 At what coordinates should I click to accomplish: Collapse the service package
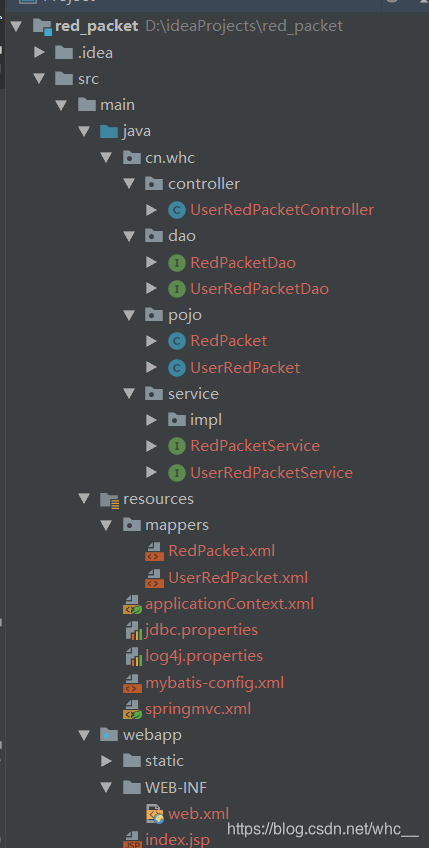[x=129, y=394]
